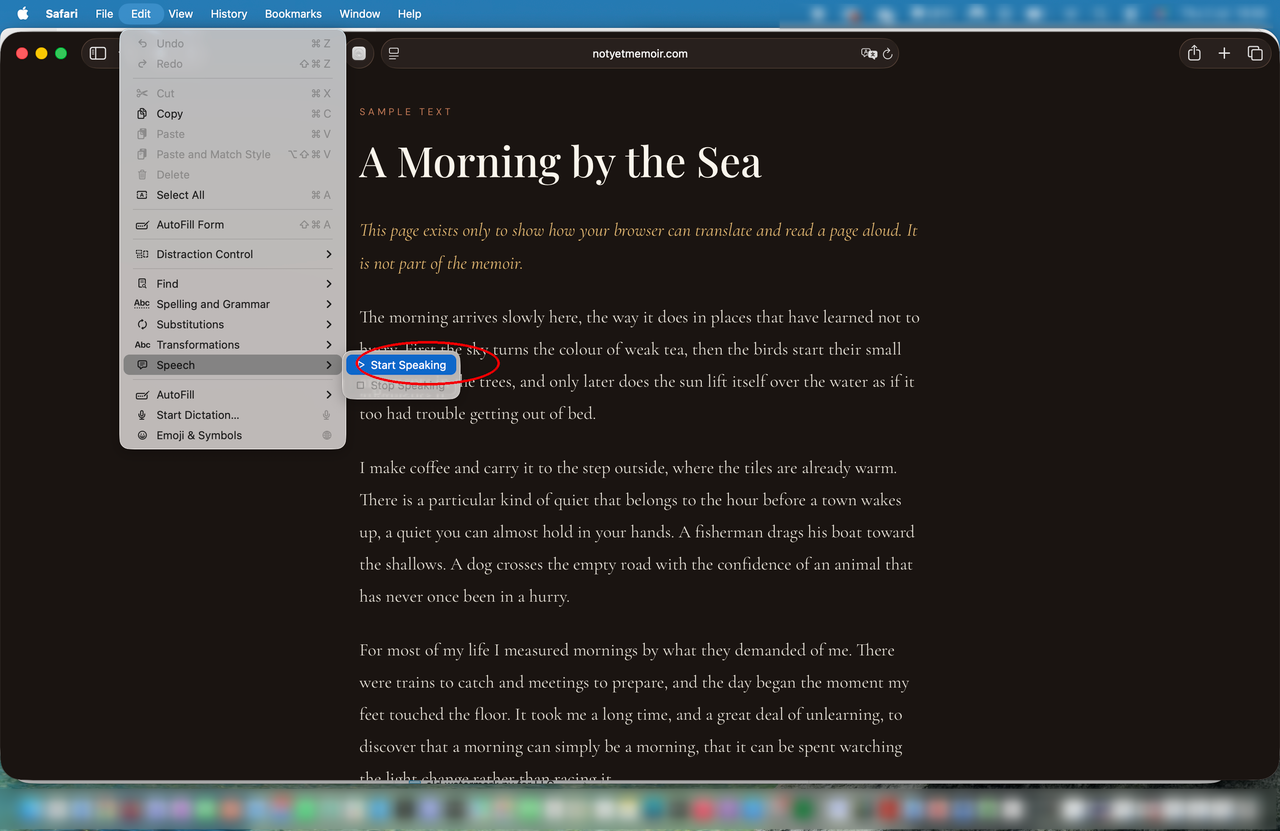Expand the Substitutions submenu
Viewport: 1280px width, 831px height.
pyautogui.click(x=233, y=324)
